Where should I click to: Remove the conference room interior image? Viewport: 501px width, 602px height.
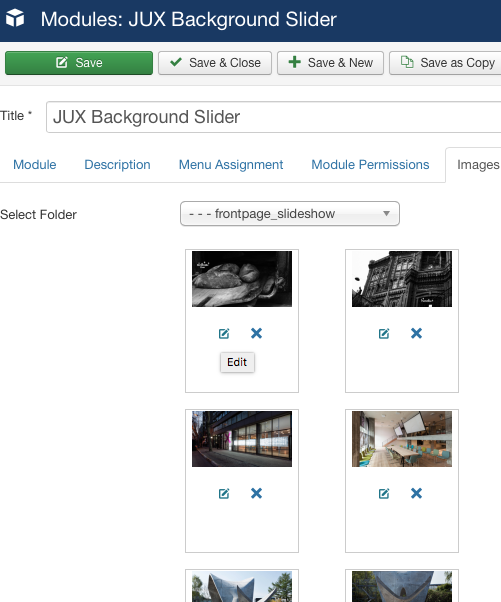click(416, 493)
